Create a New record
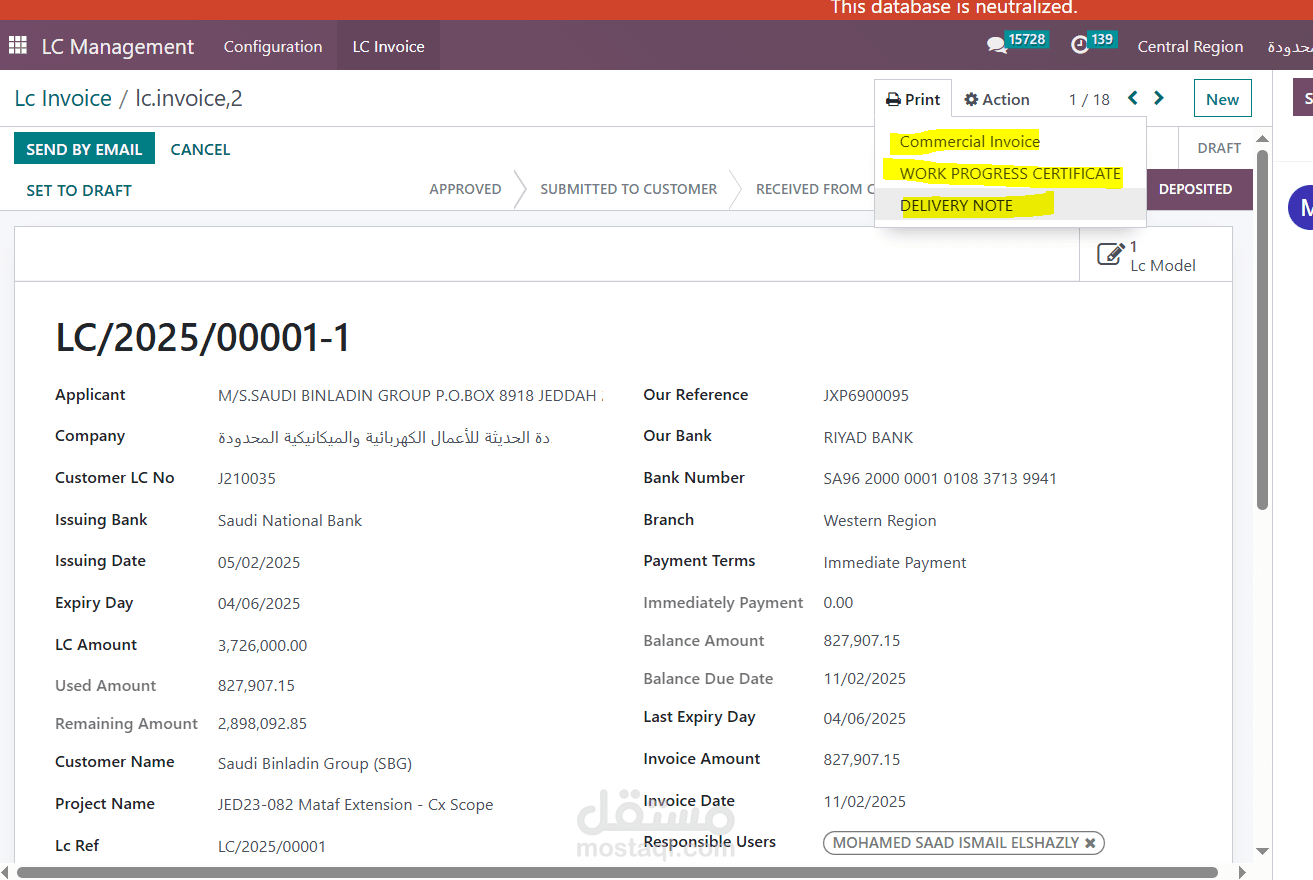The height and width of the screenshot is (880, 1313). pyautogui.click(x=1222, y=99)
